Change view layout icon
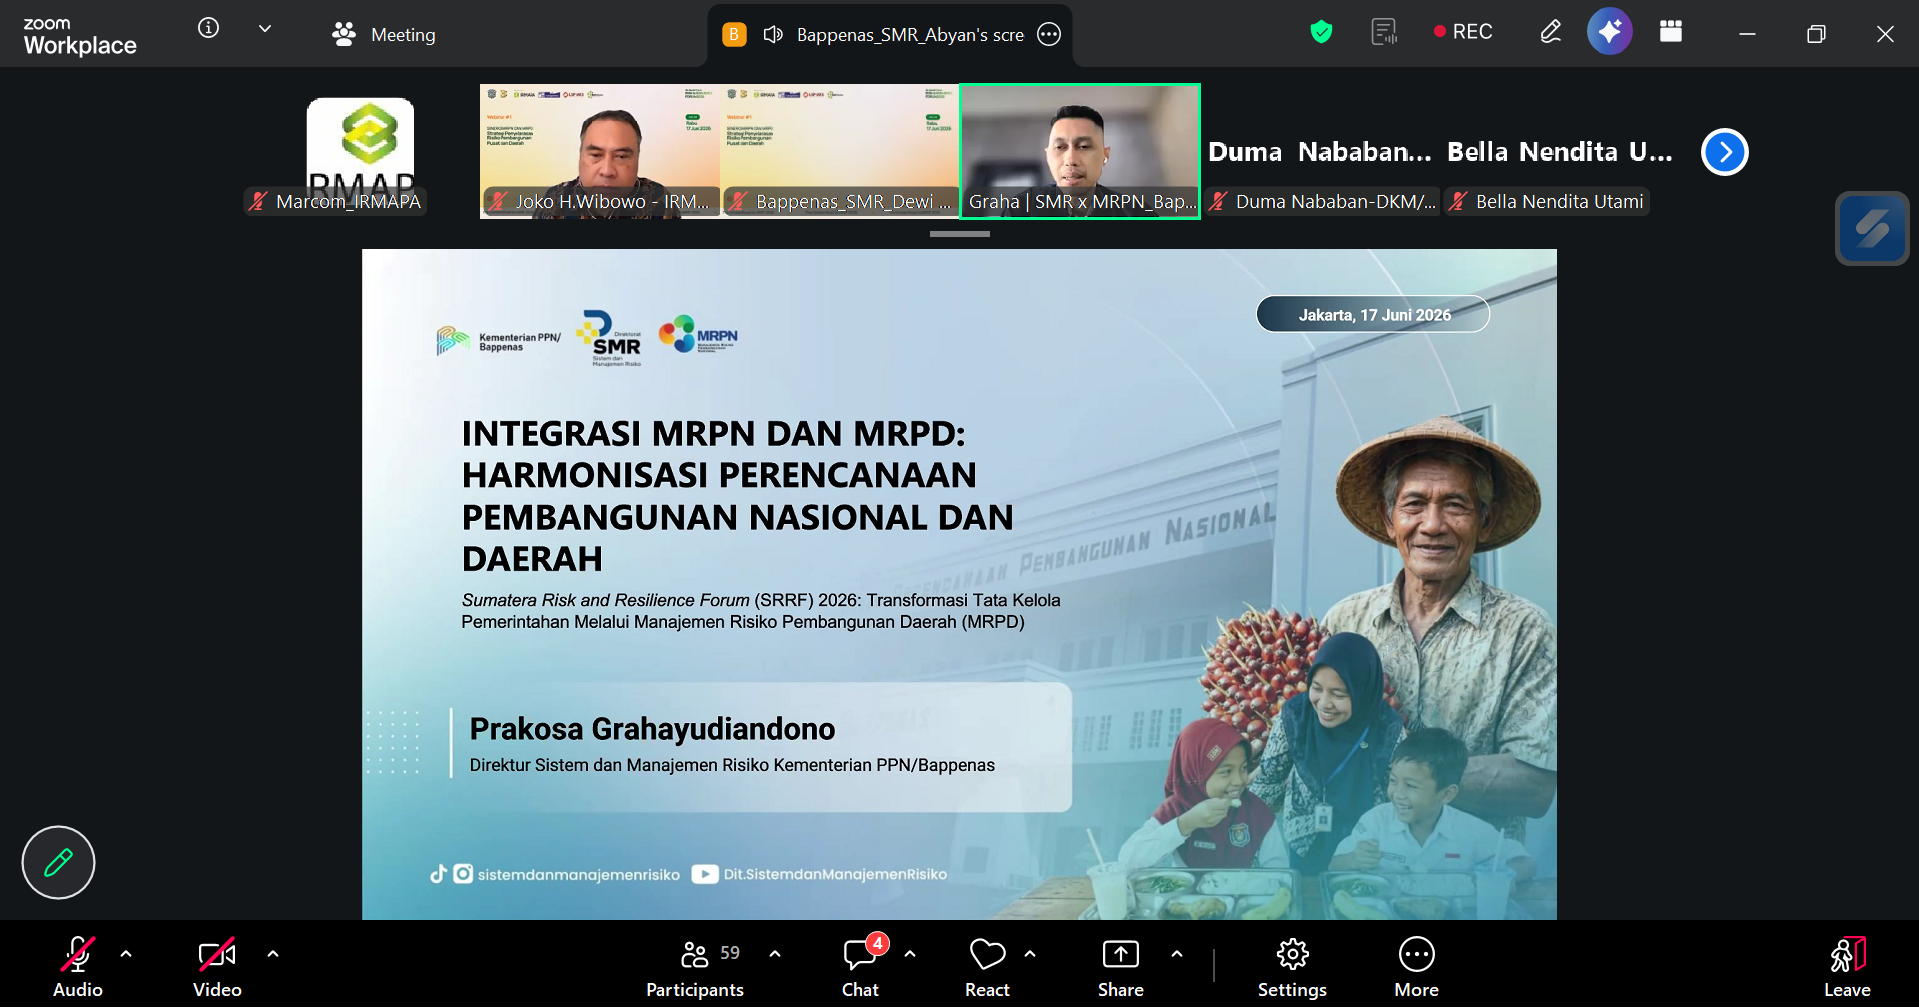Screen dimensions: 1919x1008 1671,32
